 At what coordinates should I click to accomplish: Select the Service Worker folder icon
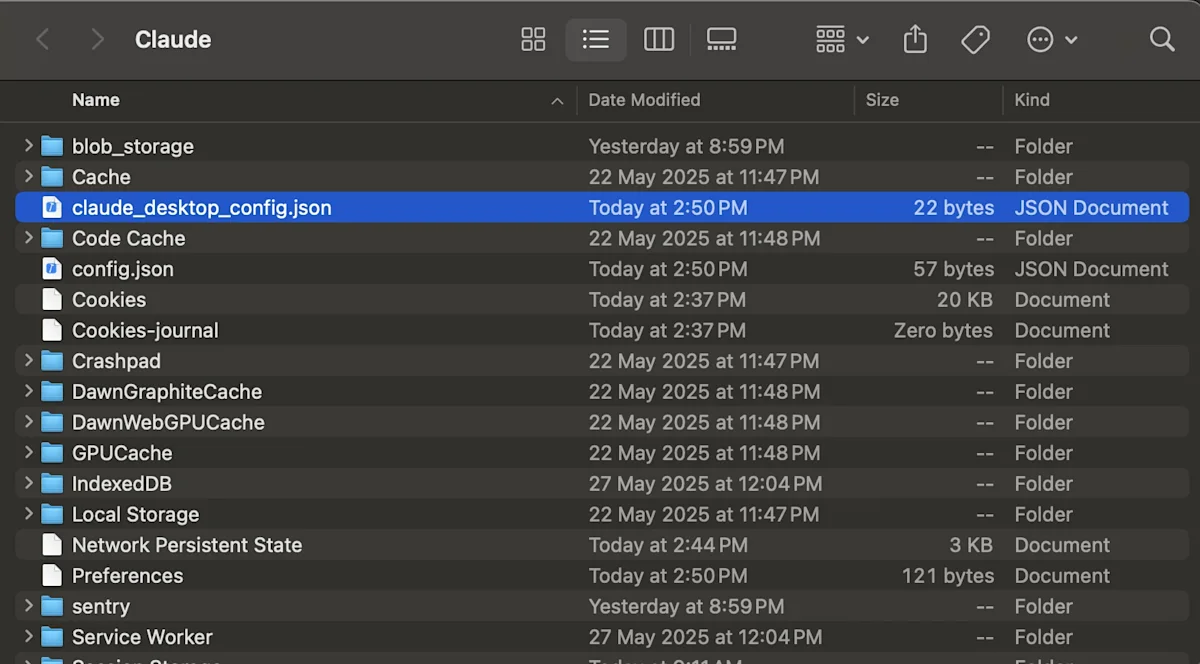[52, 637]
